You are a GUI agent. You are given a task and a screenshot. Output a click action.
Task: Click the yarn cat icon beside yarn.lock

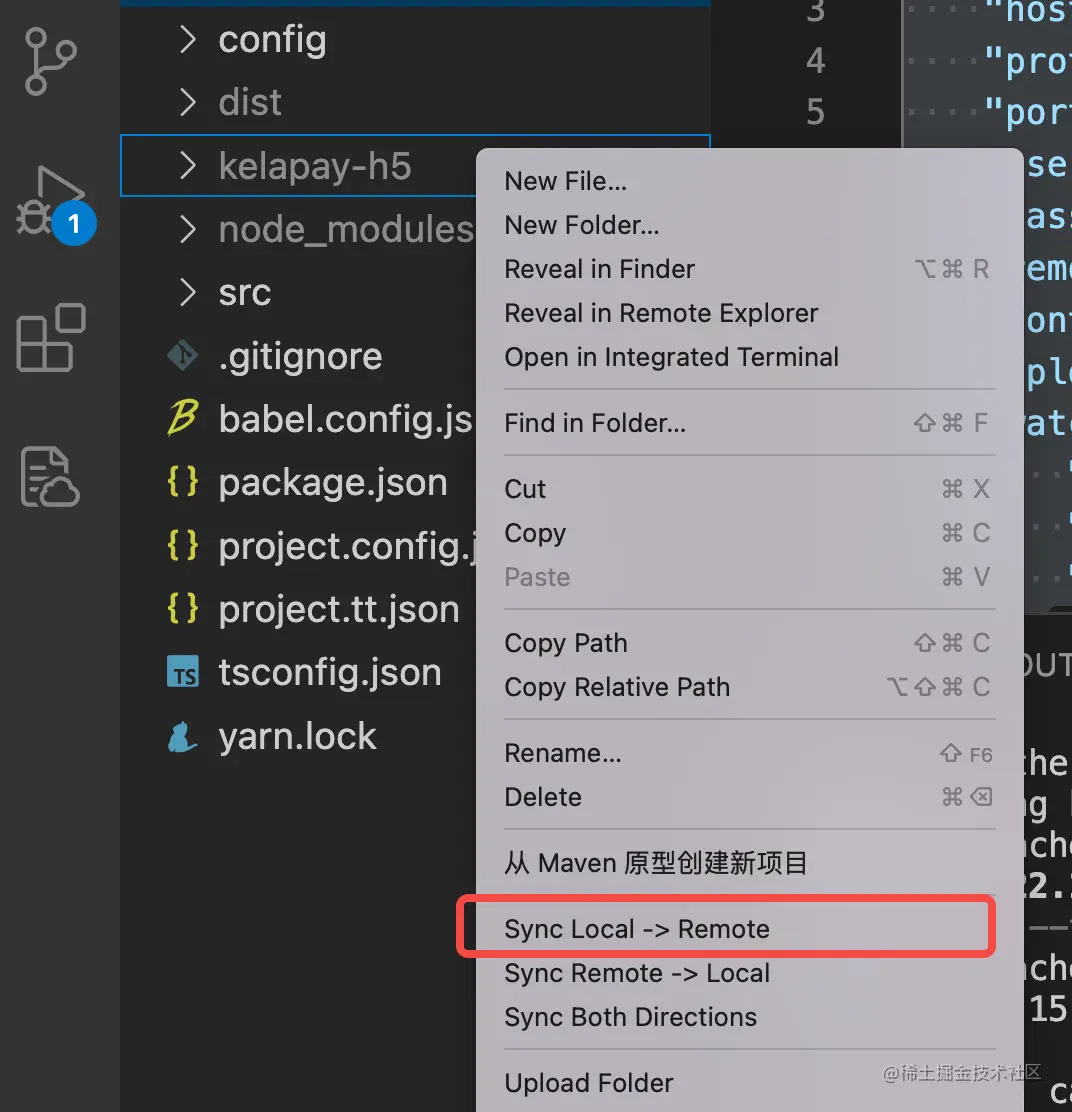(x=182, y=736)
